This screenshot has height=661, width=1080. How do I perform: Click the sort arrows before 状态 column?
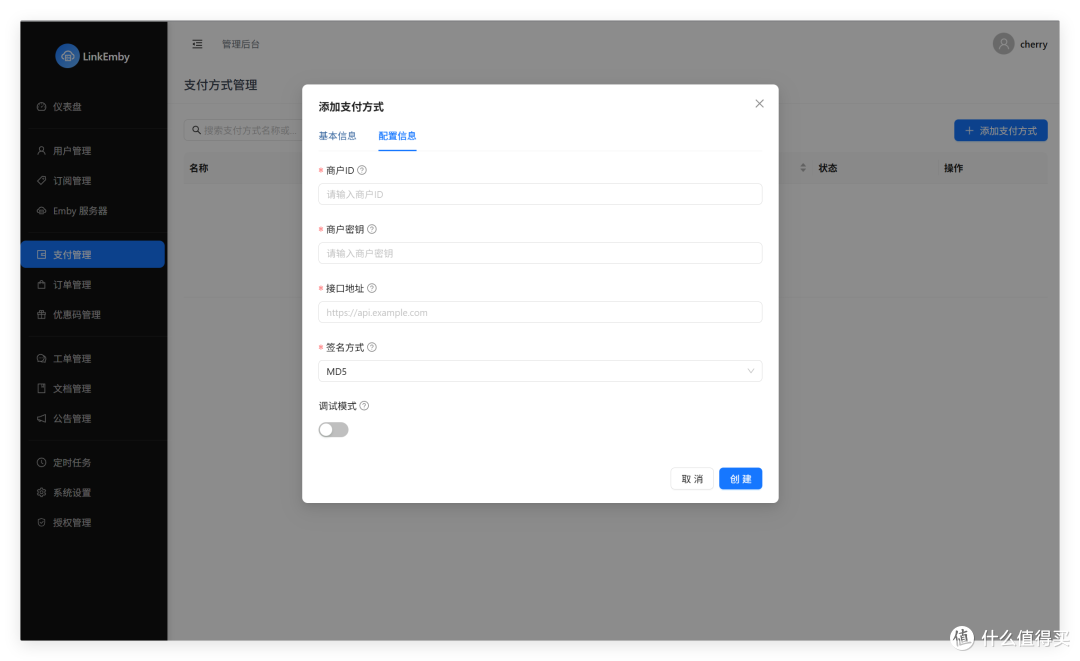coord(802,168)
